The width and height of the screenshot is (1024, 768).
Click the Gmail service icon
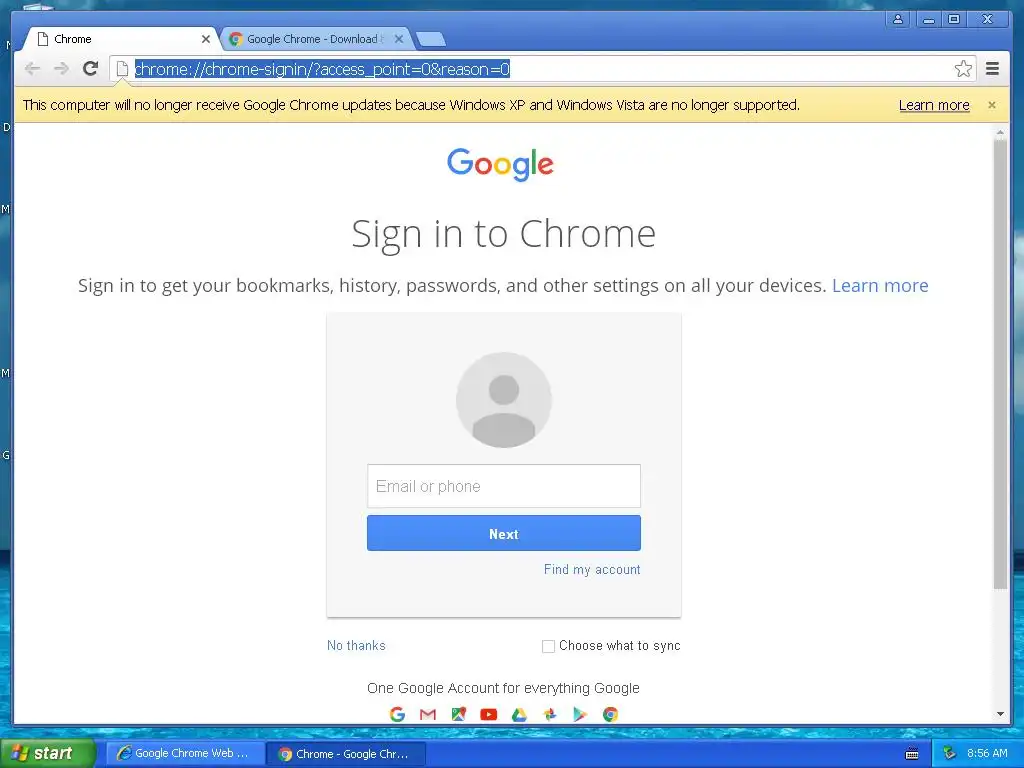pyautogui.click(x=428, y=714)
